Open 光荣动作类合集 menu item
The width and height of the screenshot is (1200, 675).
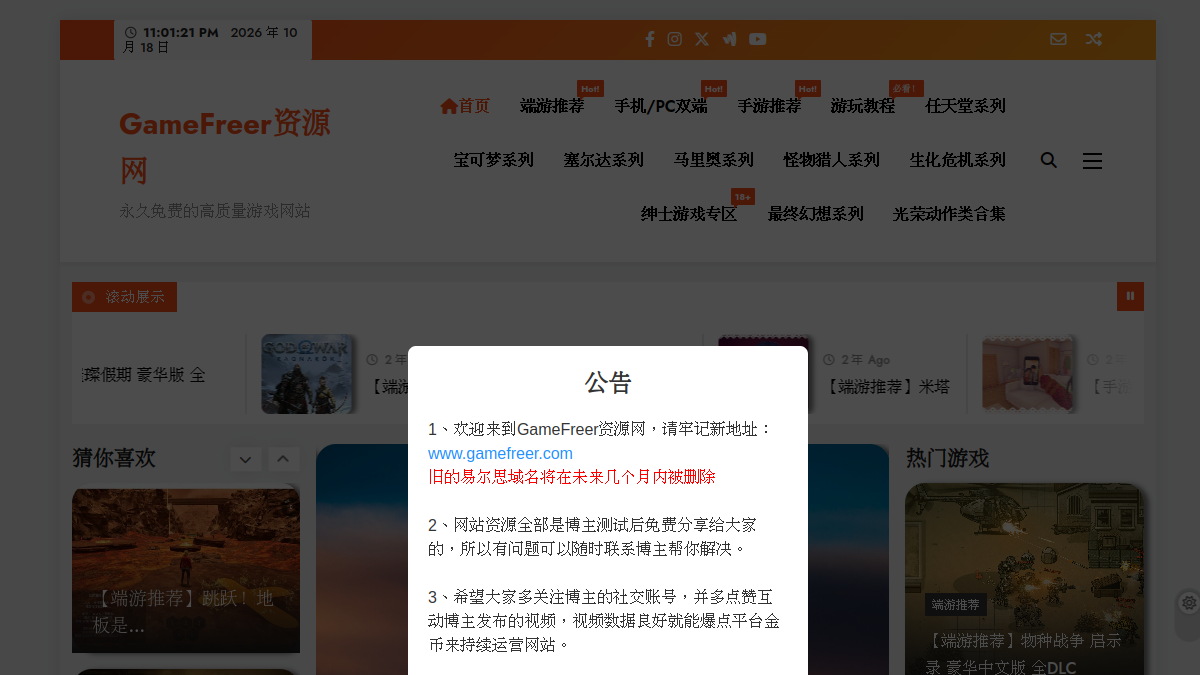[950, 214]
